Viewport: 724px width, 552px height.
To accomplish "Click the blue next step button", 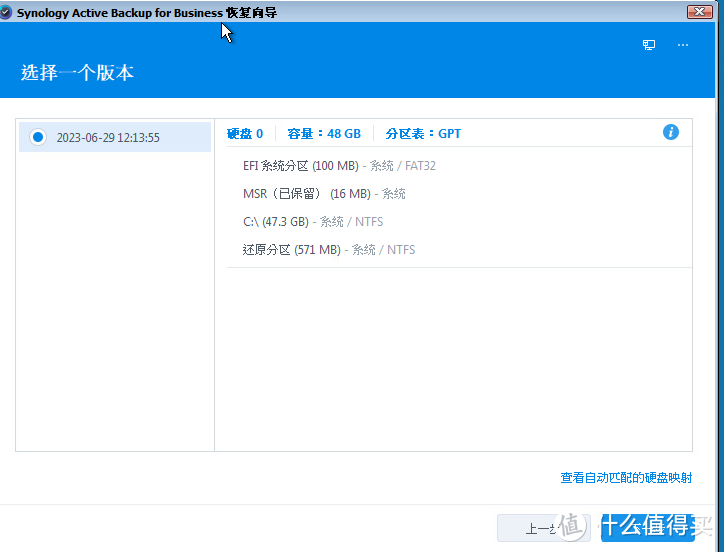I will [647, 528].
